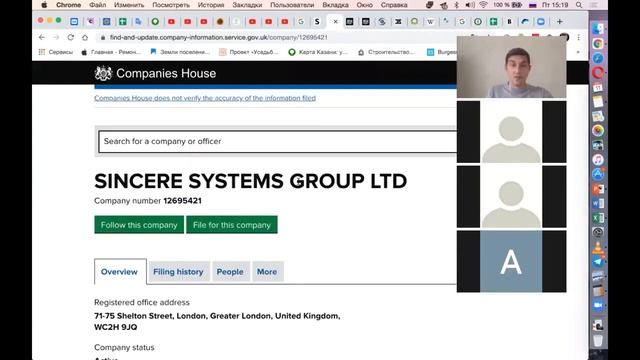
Task: Open the История menu
Action: [211, 5]
